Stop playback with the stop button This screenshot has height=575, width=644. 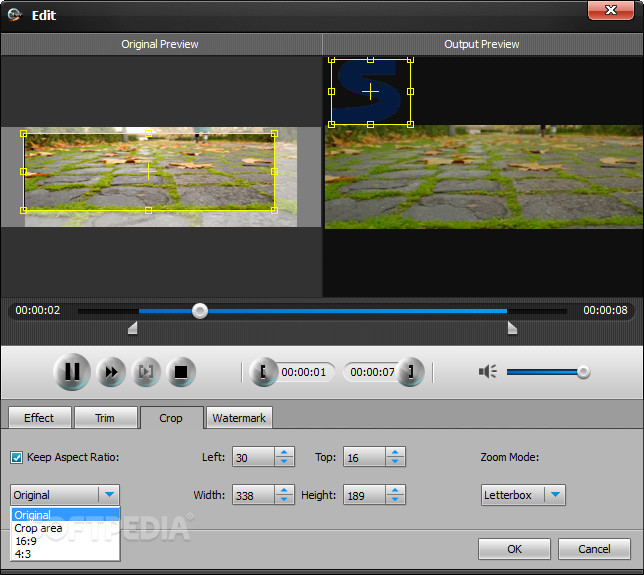click(x=181, y=372)
